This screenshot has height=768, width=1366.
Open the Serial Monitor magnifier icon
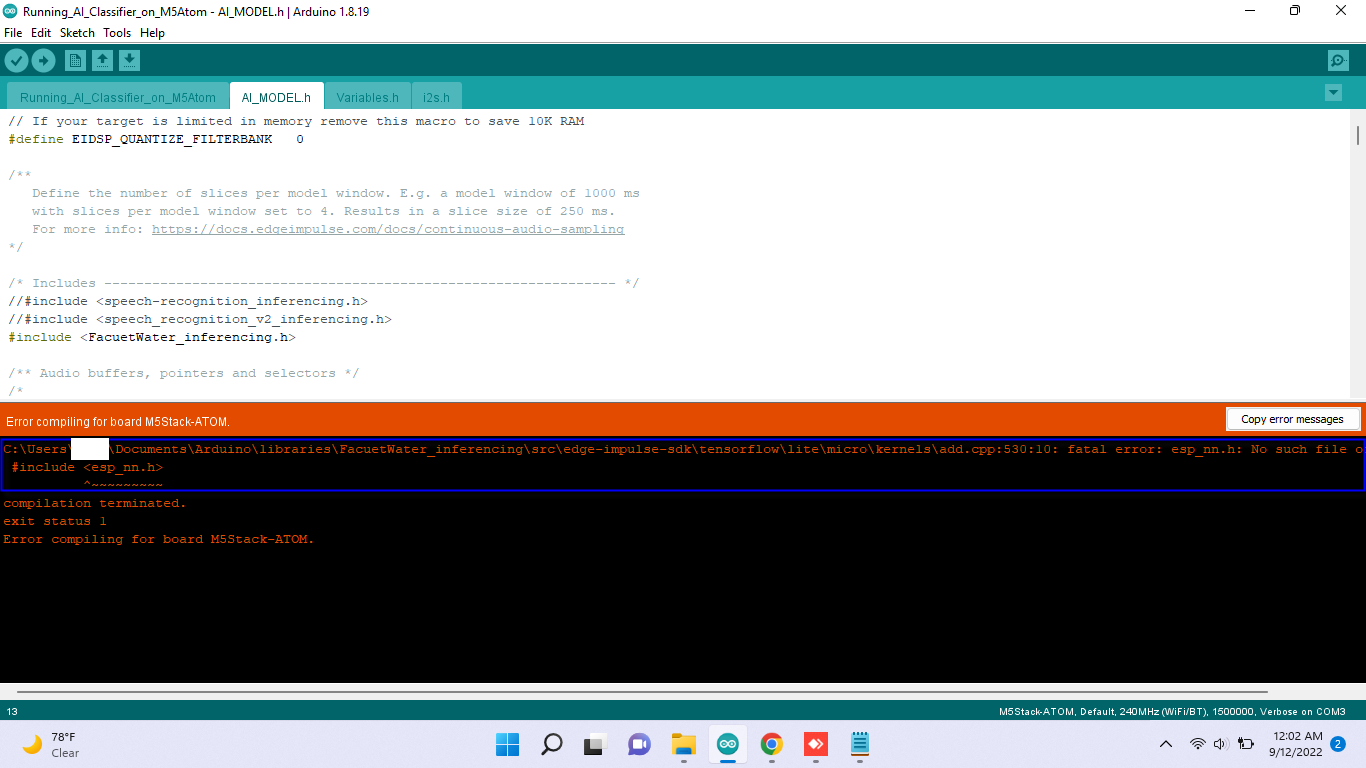(1338, 61)
